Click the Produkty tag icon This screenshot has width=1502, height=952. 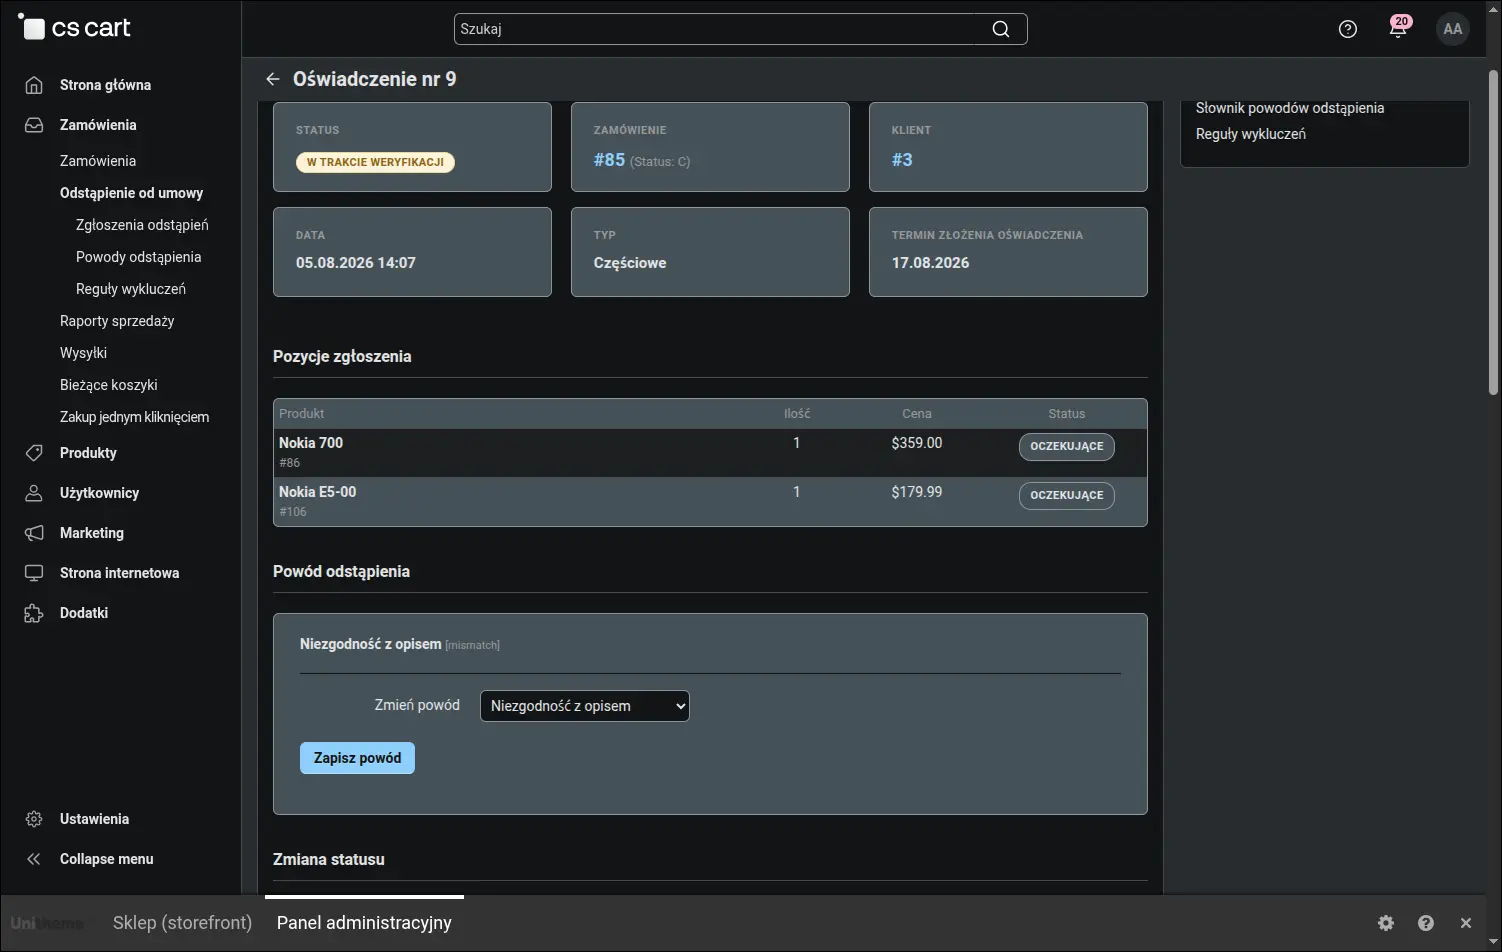34,453
